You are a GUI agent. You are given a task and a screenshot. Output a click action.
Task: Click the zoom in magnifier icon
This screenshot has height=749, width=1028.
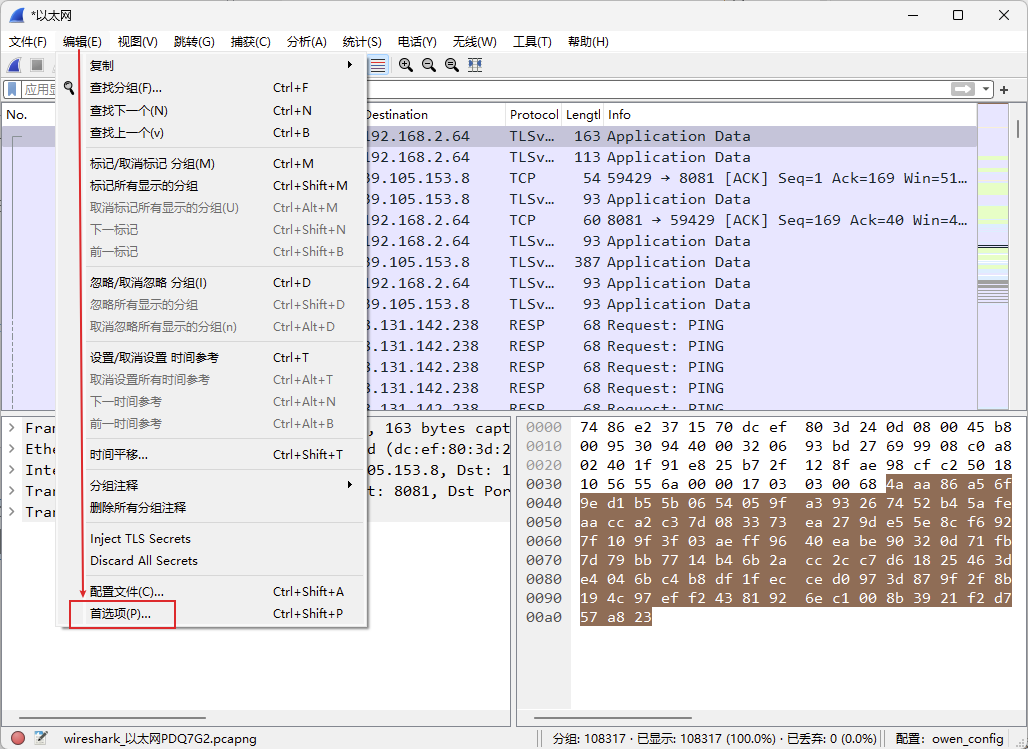[406, 65]
